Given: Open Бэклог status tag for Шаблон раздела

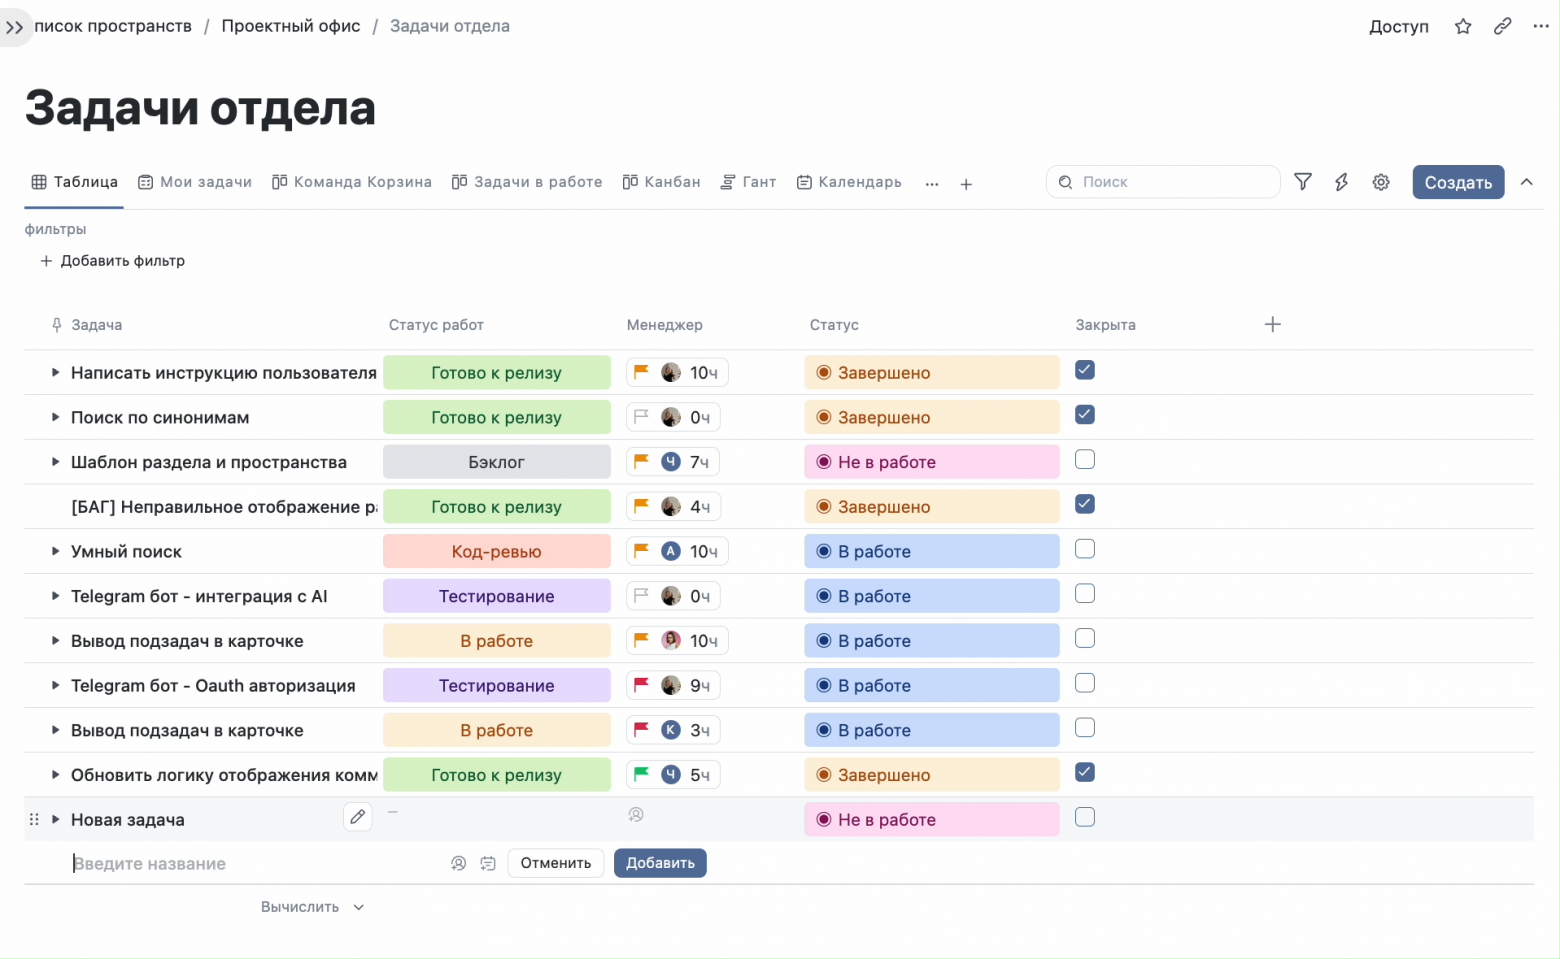Looking at the screenshot, I should pyautogui.click(x=496, y=462).
